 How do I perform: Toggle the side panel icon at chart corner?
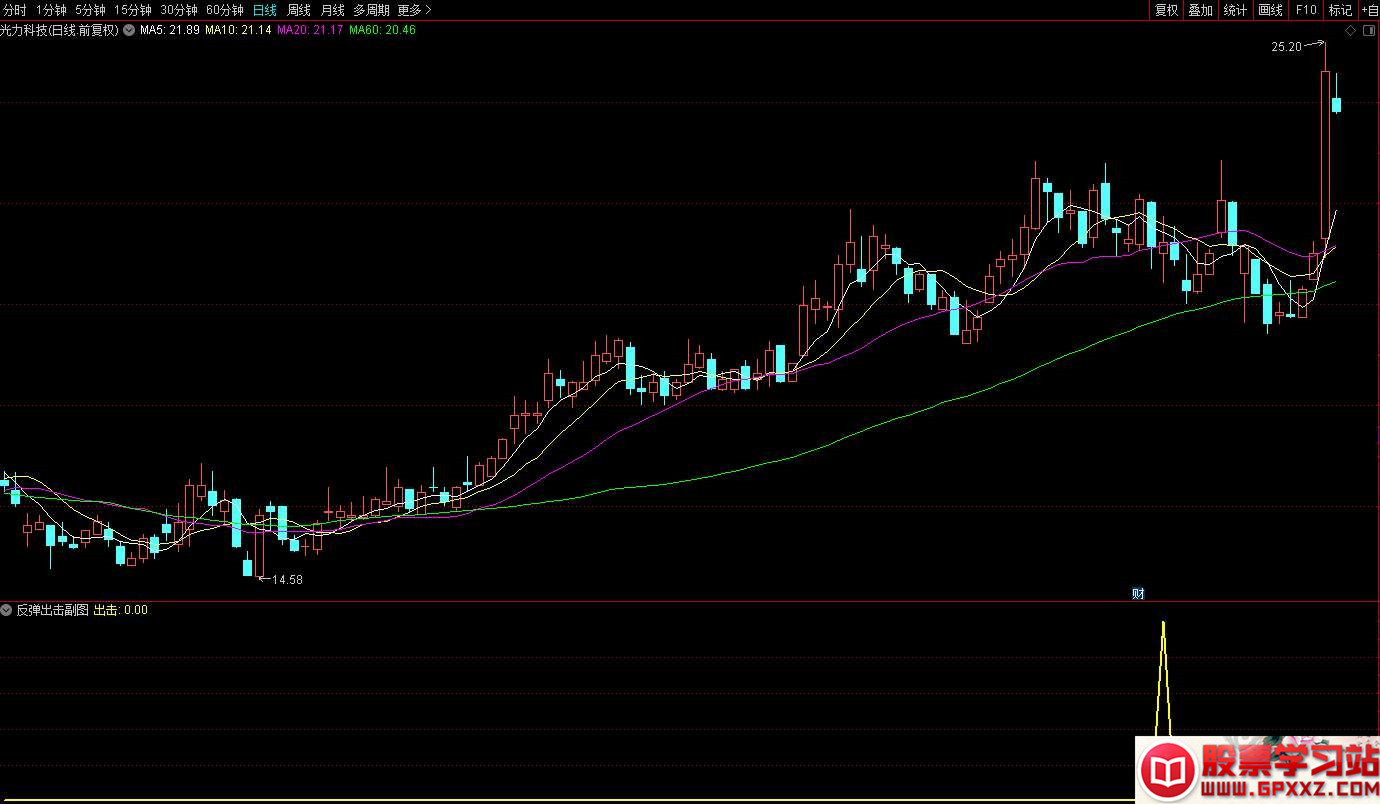click(1368, 31)
